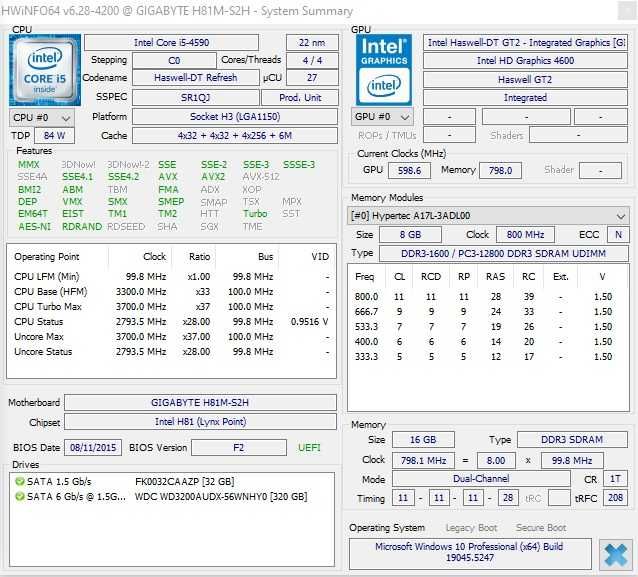Viewport: 638px width, 577px height.
Task: Click the Legacy Boot label
Action: pos(471,528)
